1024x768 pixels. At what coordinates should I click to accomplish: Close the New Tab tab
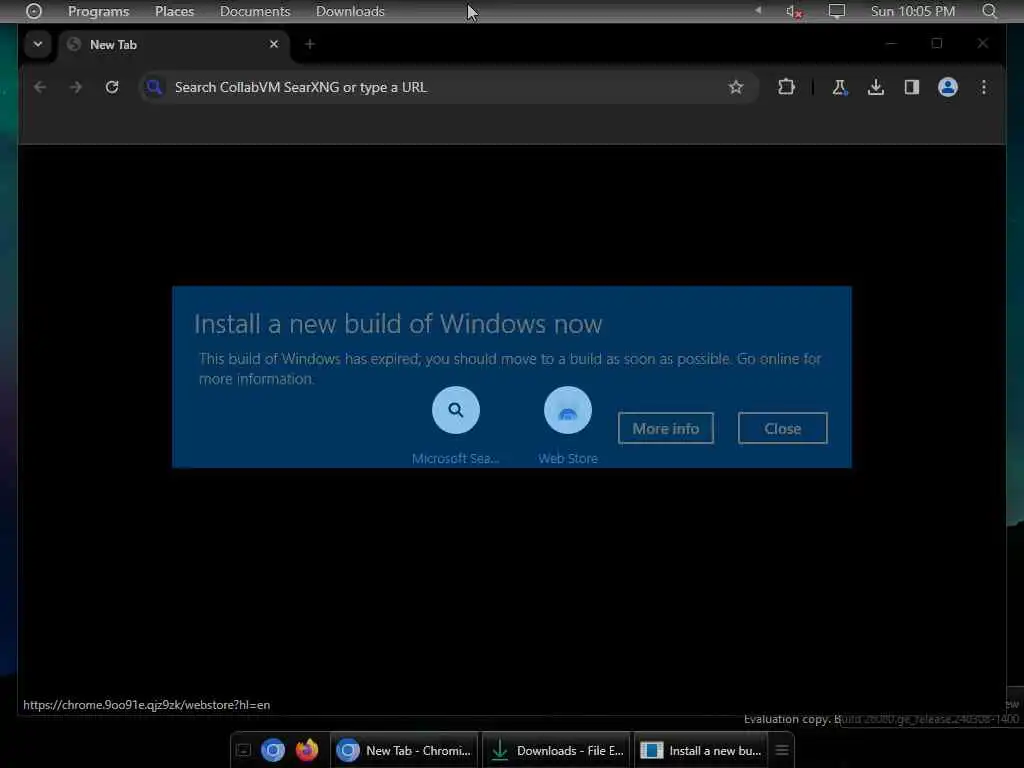point(274,44)
